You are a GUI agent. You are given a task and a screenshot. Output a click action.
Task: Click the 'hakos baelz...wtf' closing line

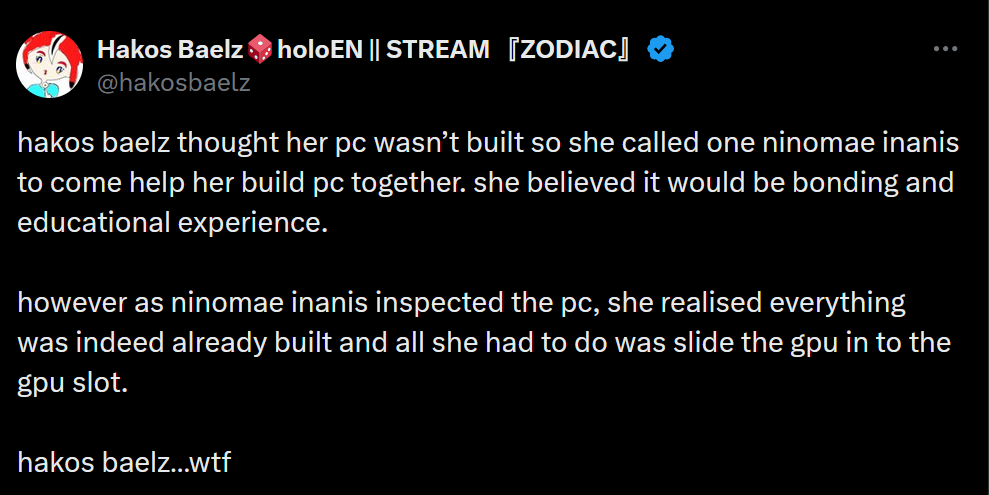coord(124,462)
